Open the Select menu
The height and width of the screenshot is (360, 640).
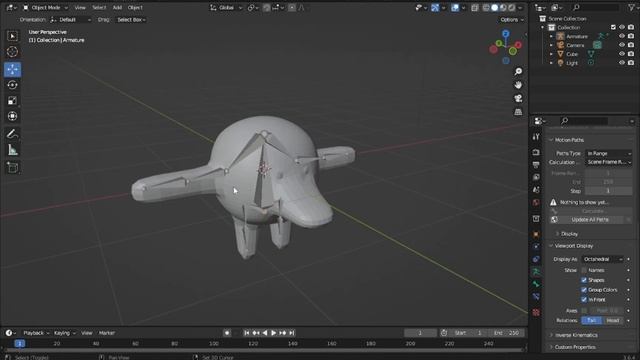[99, 7]
